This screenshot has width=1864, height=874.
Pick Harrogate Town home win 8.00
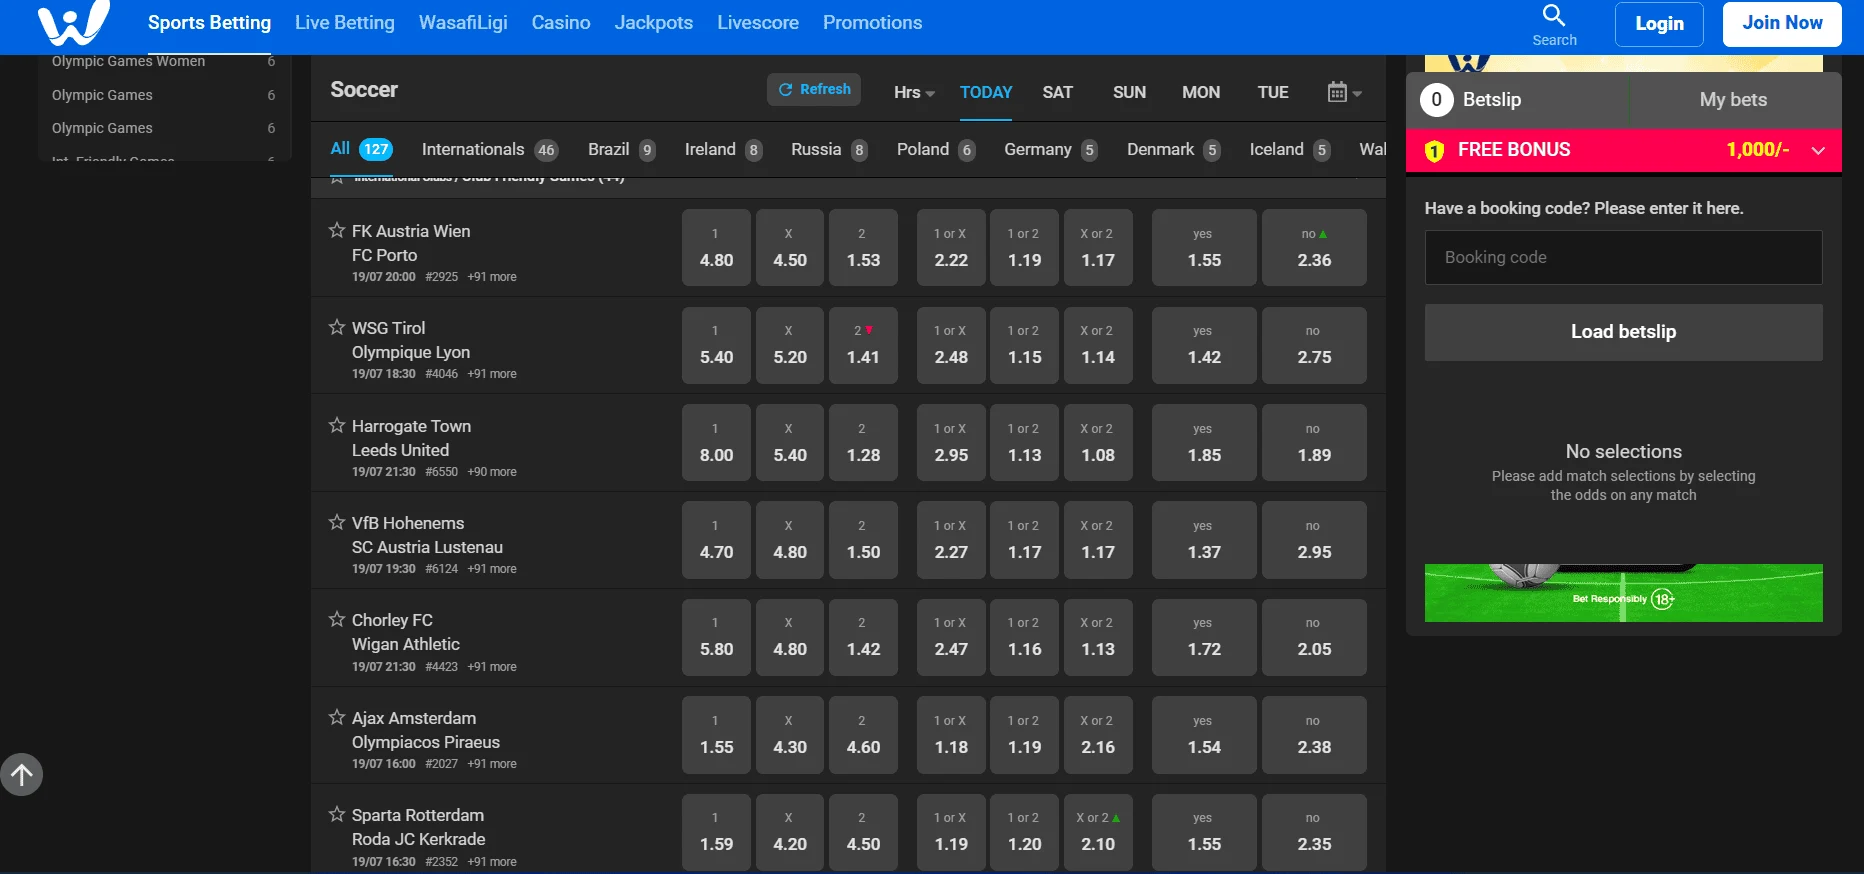[716, 442]
